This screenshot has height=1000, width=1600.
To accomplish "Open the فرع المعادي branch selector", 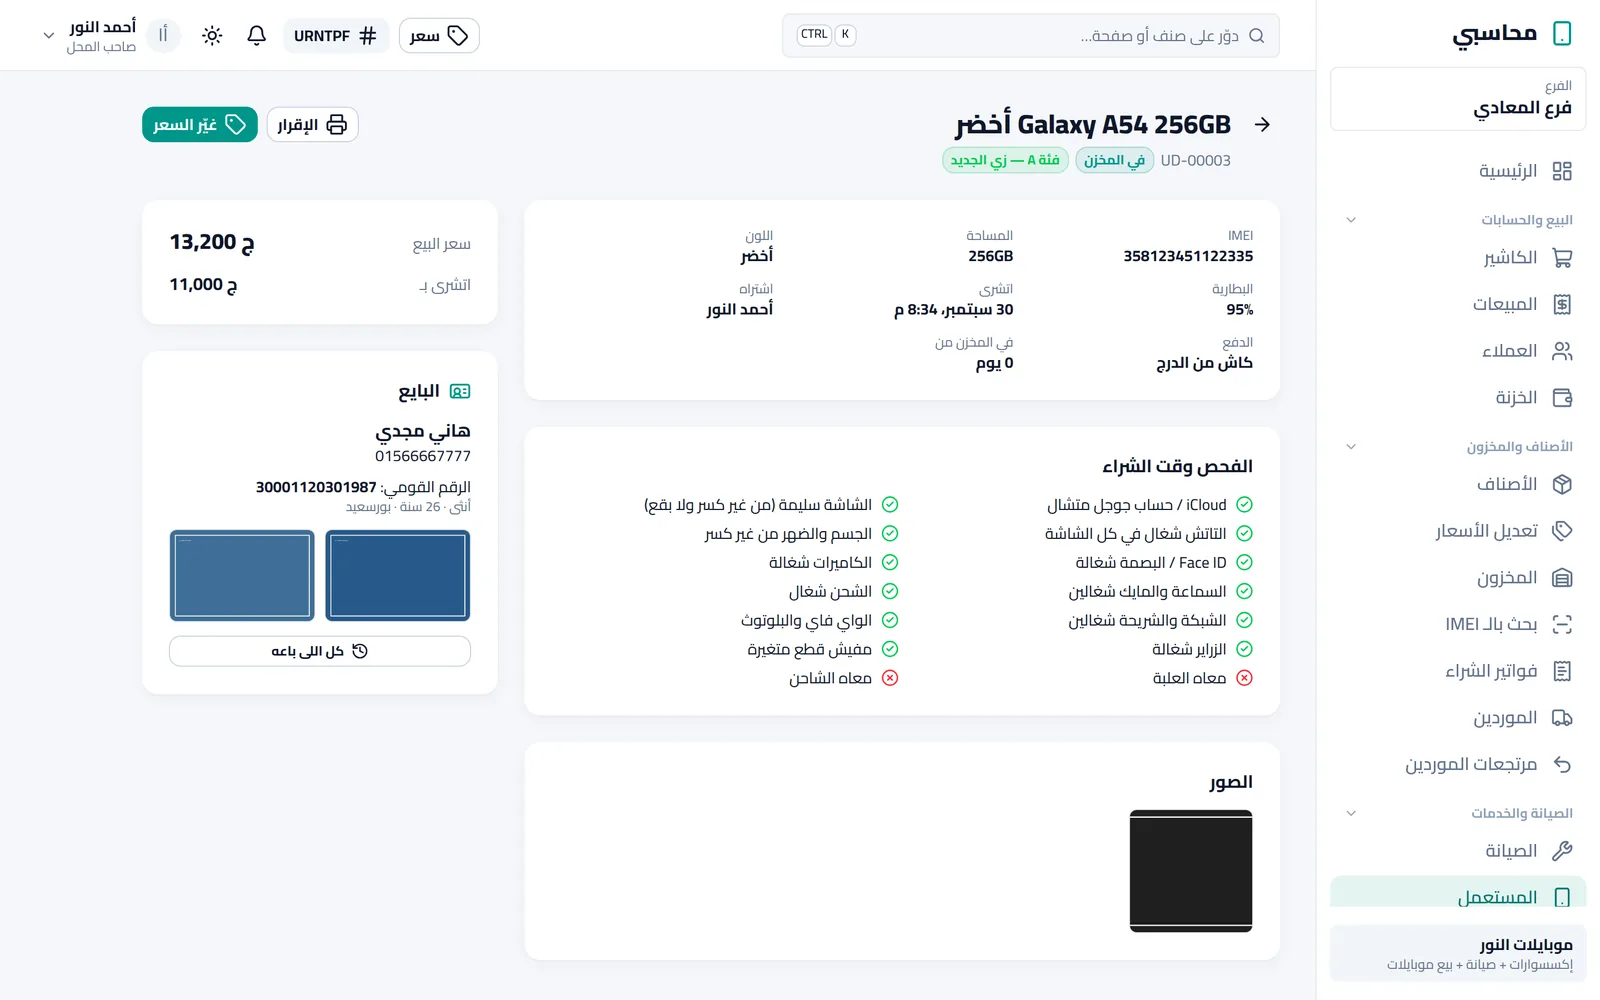I will pyautogui.click(x=1458, y=99).
